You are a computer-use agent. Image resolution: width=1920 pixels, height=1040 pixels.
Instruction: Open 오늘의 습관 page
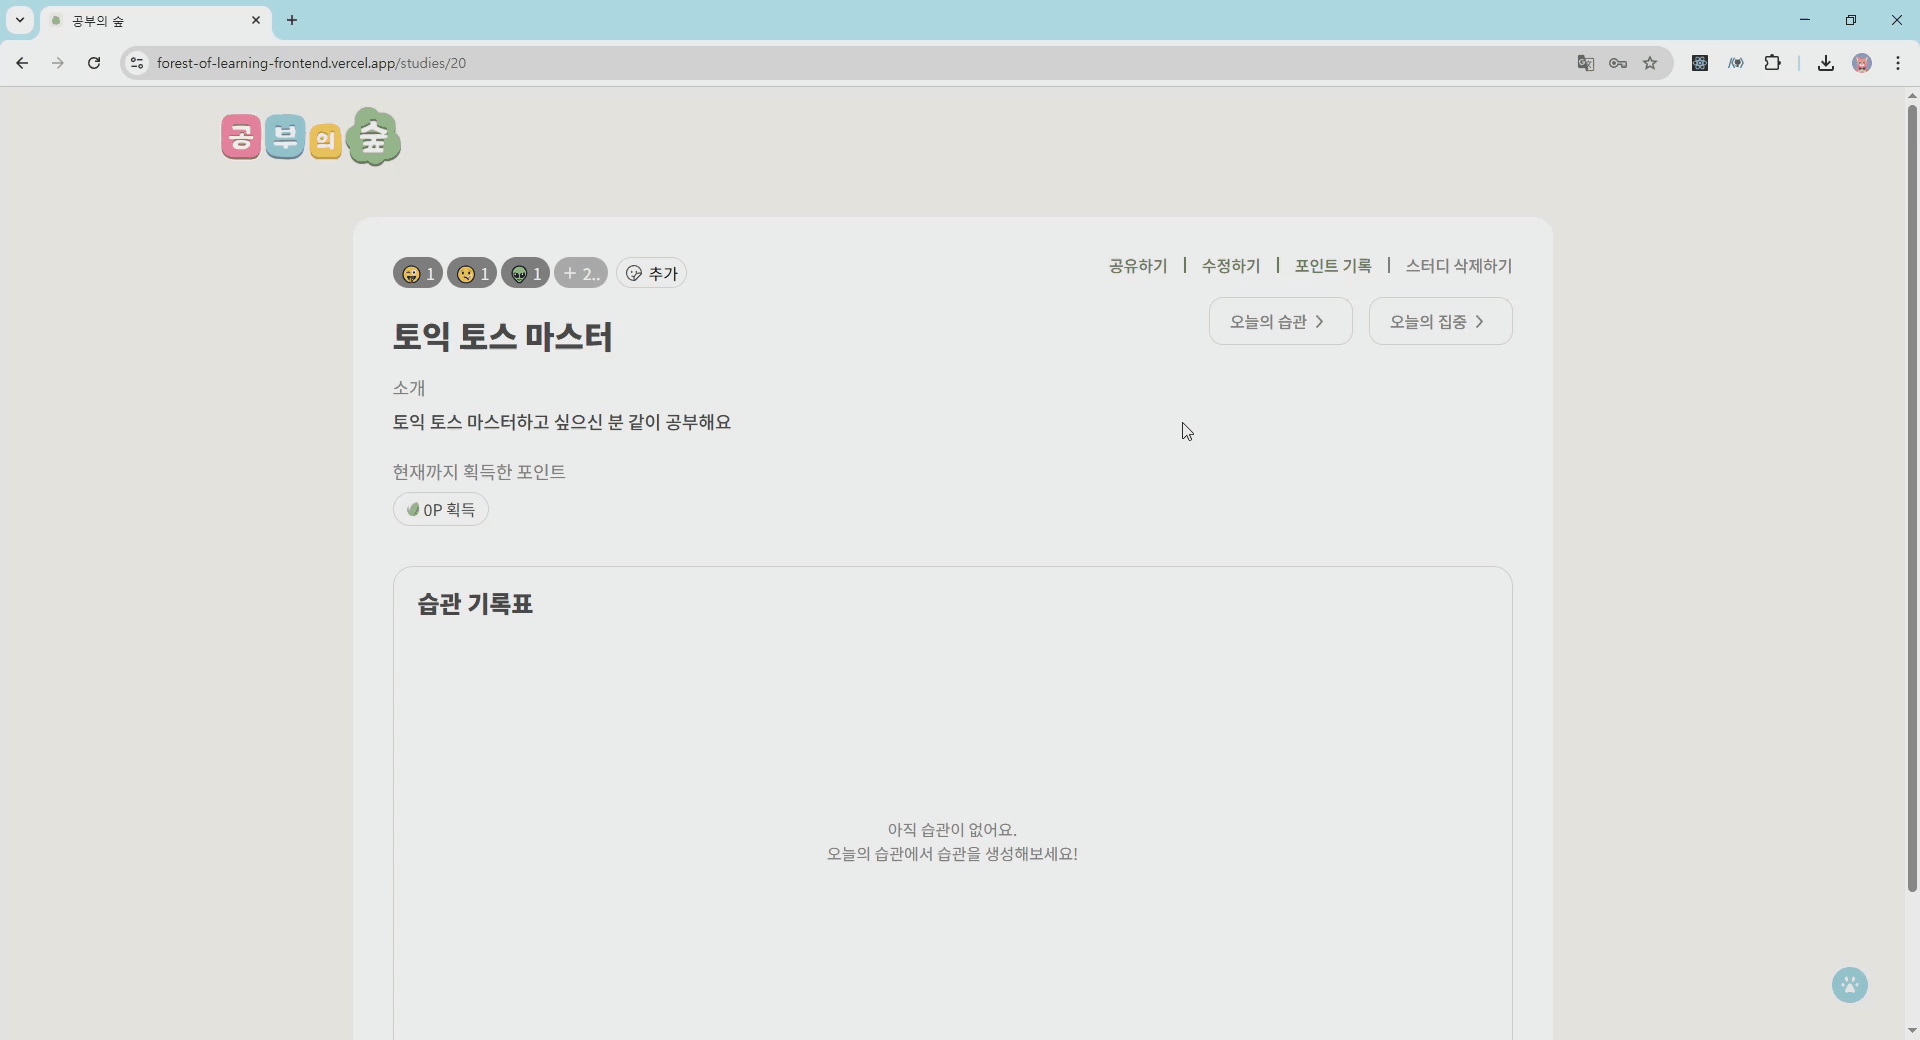1281,321
